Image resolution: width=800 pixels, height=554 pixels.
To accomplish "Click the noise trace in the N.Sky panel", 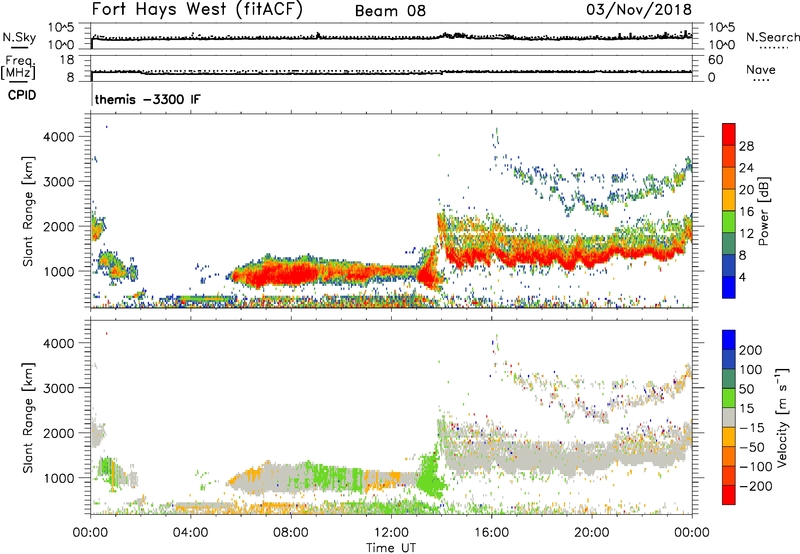I will click(x=391, y=38).
